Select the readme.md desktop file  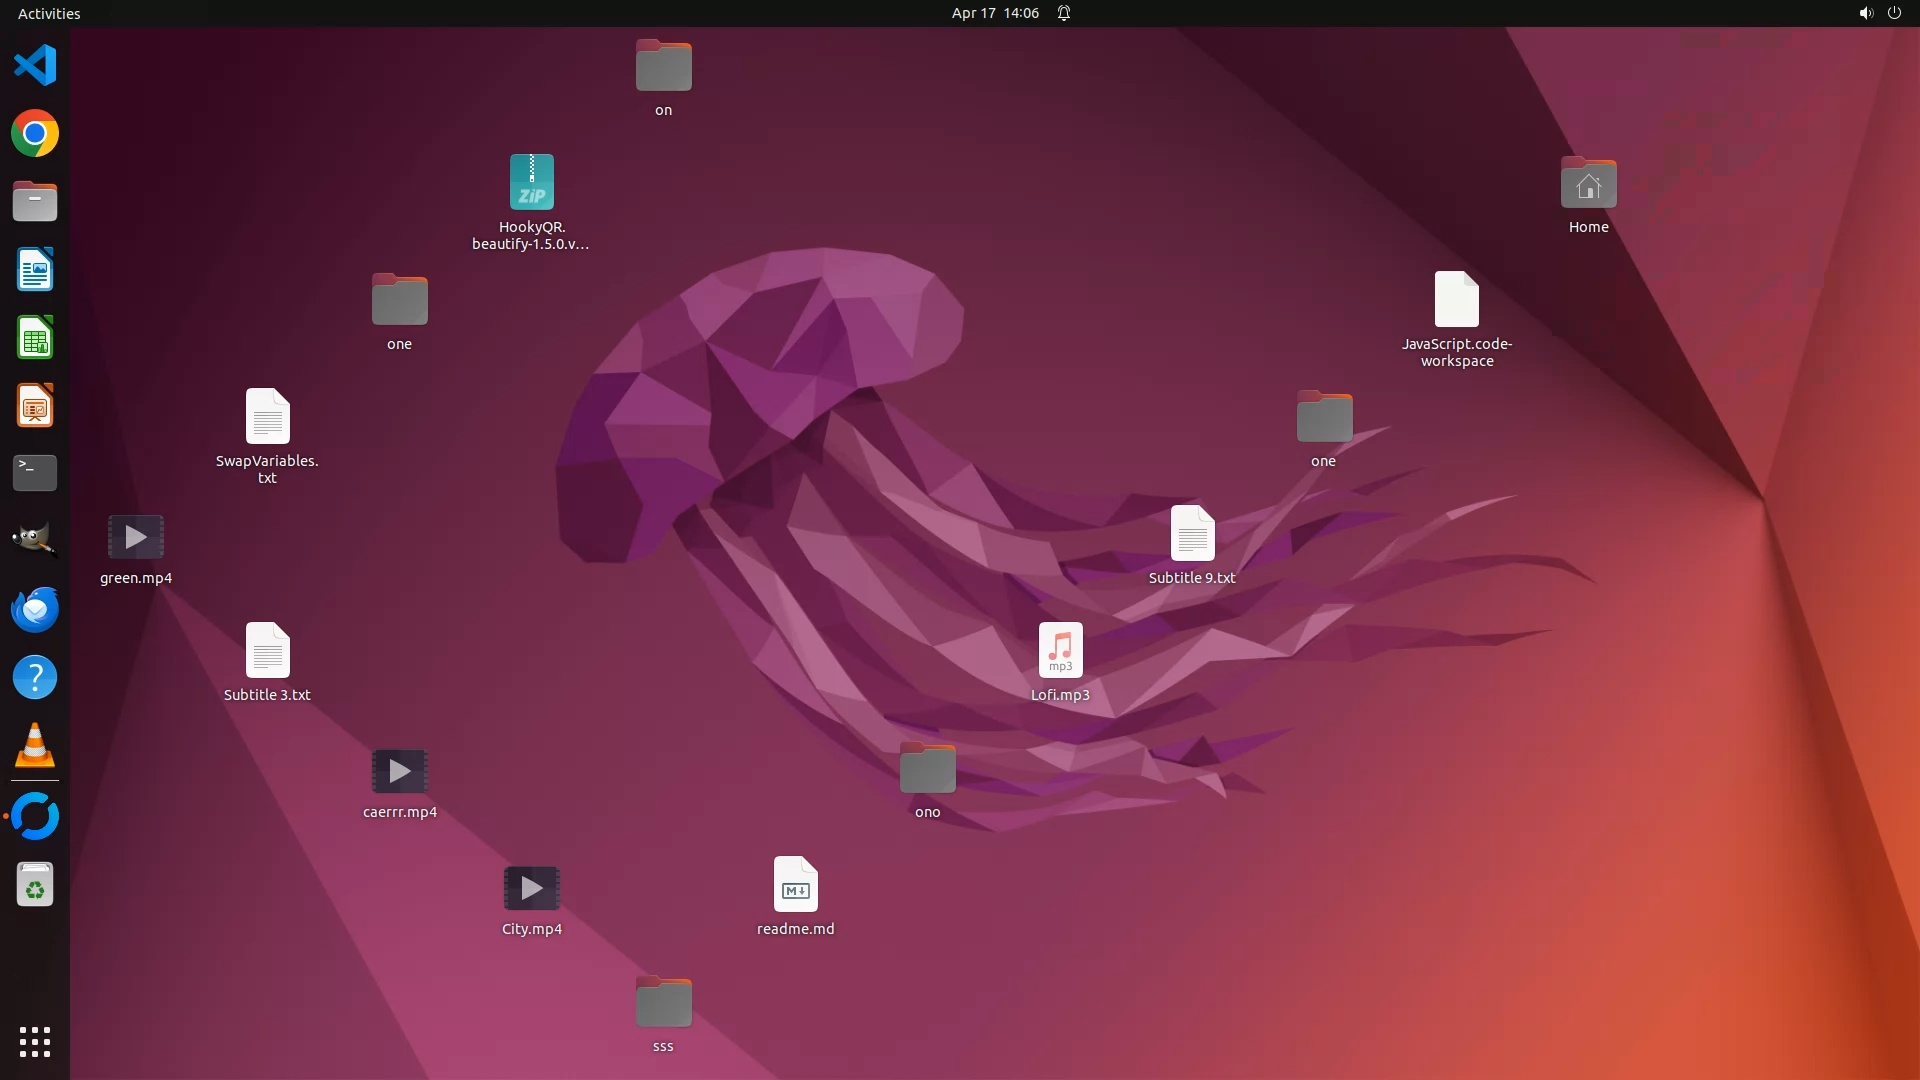(795, 885)
